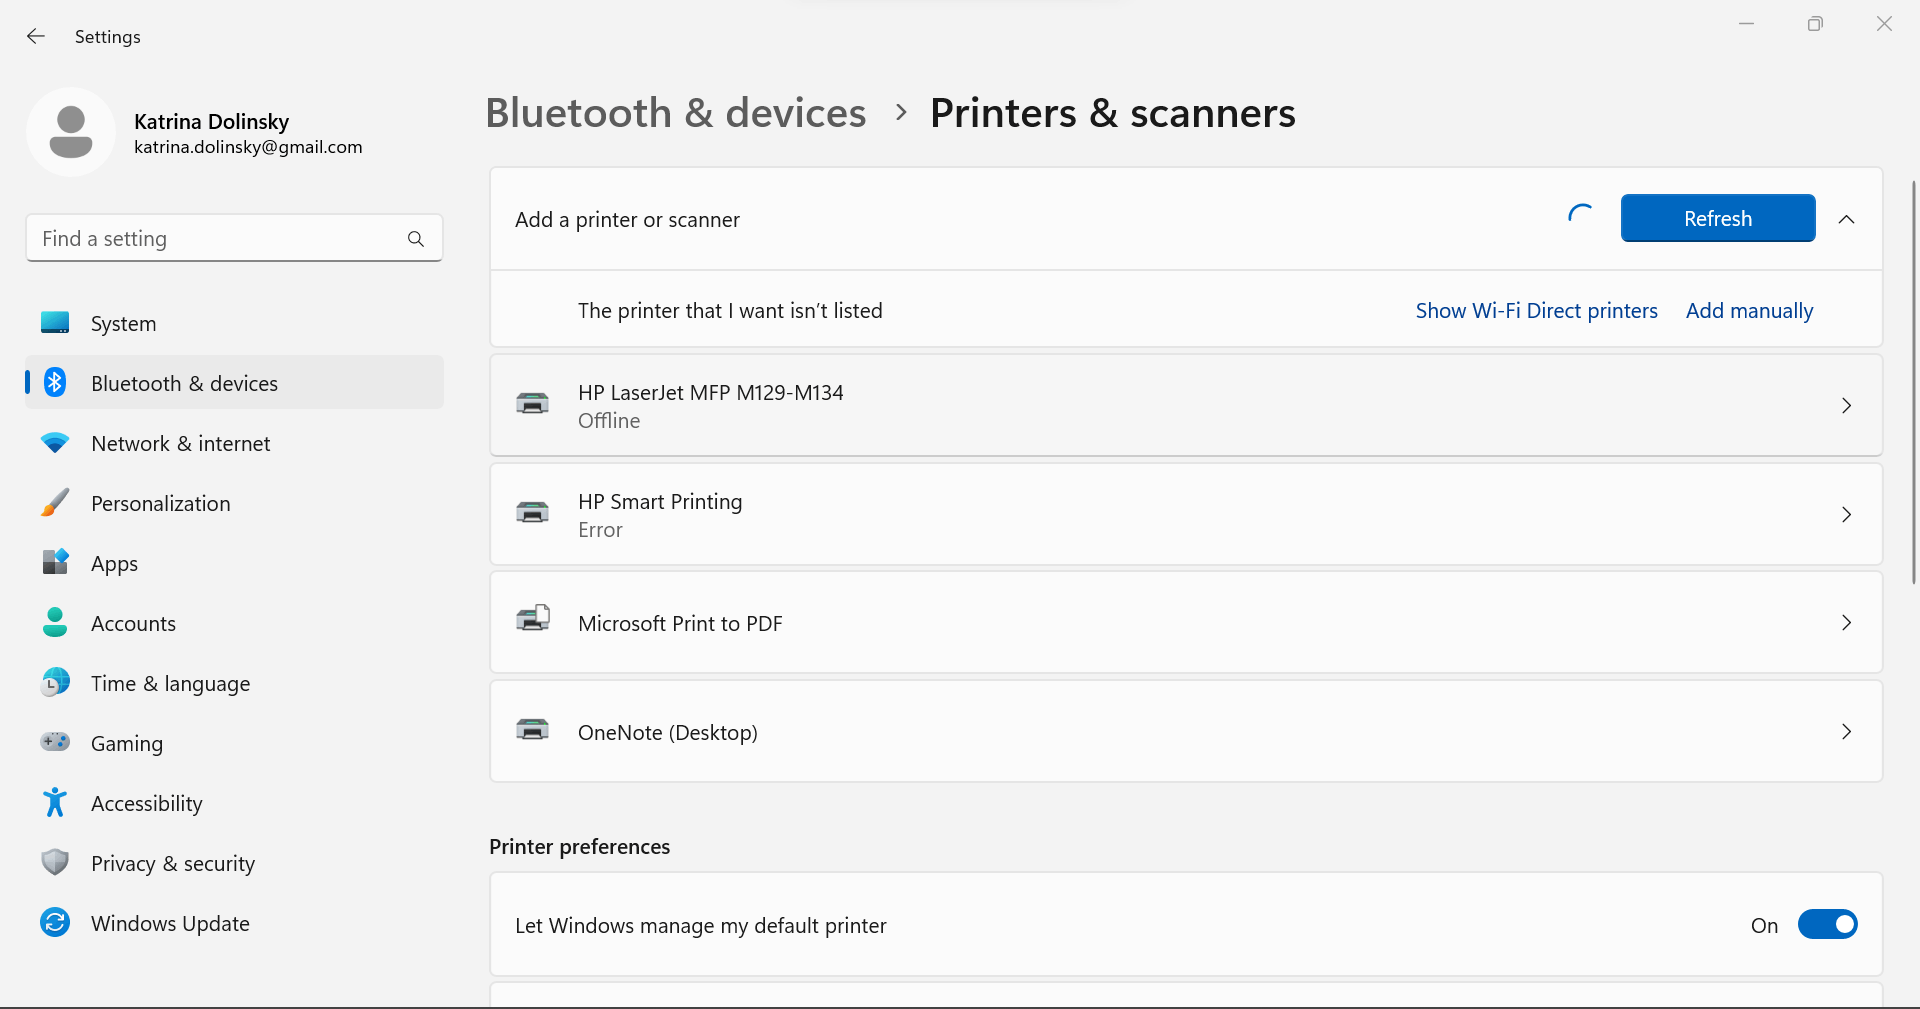Restore down the Settings window
Viewport: 1920px width, 1009px height.
pyautogui.click(x=1815, y=24)
